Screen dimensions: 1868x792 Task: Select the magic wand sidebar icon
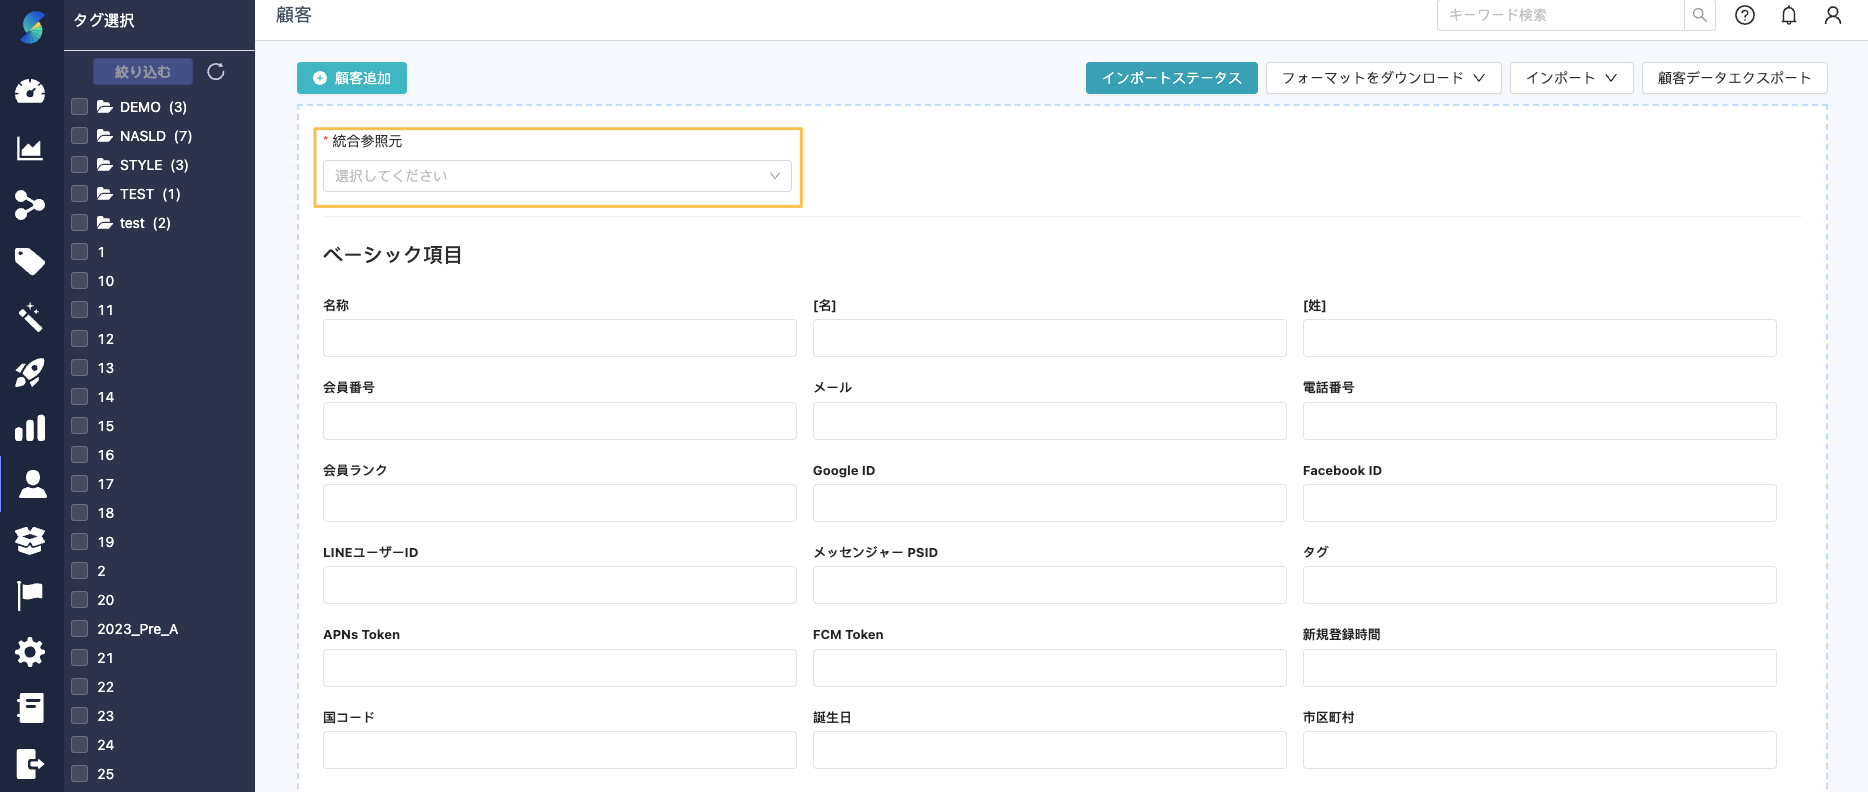click(30, 317)
